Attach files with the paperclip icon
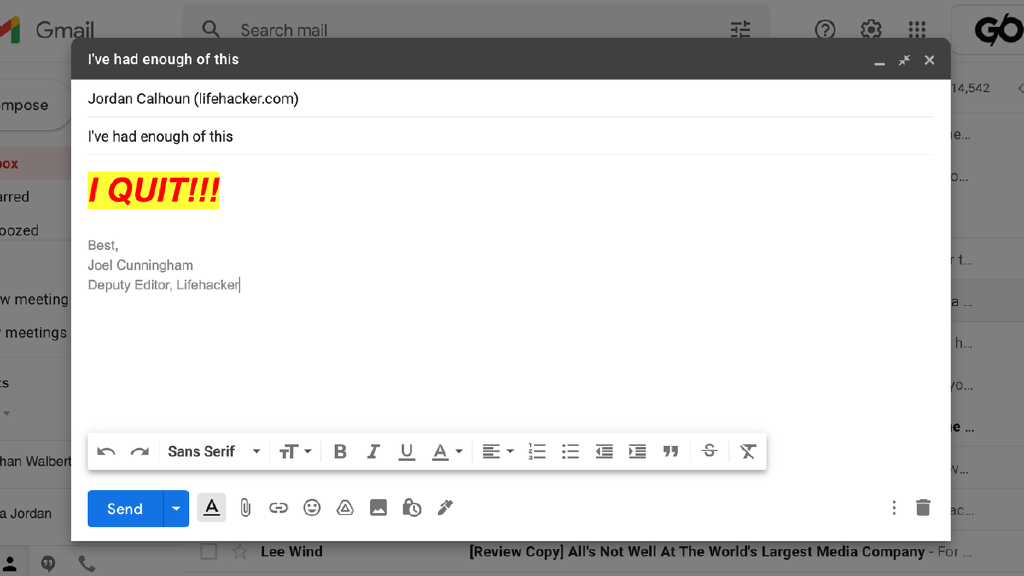The image size is (1024, 576). tap(245, 508)
